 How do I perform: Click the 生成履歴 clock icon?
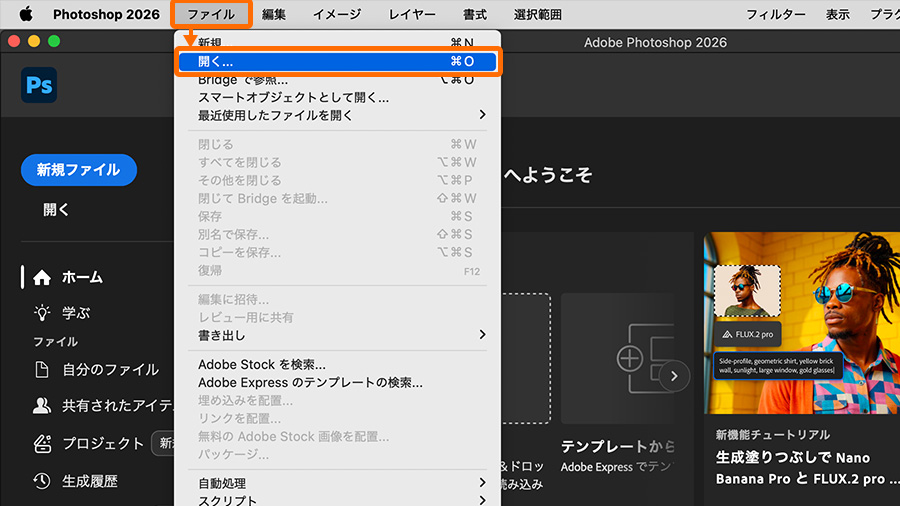41,481
